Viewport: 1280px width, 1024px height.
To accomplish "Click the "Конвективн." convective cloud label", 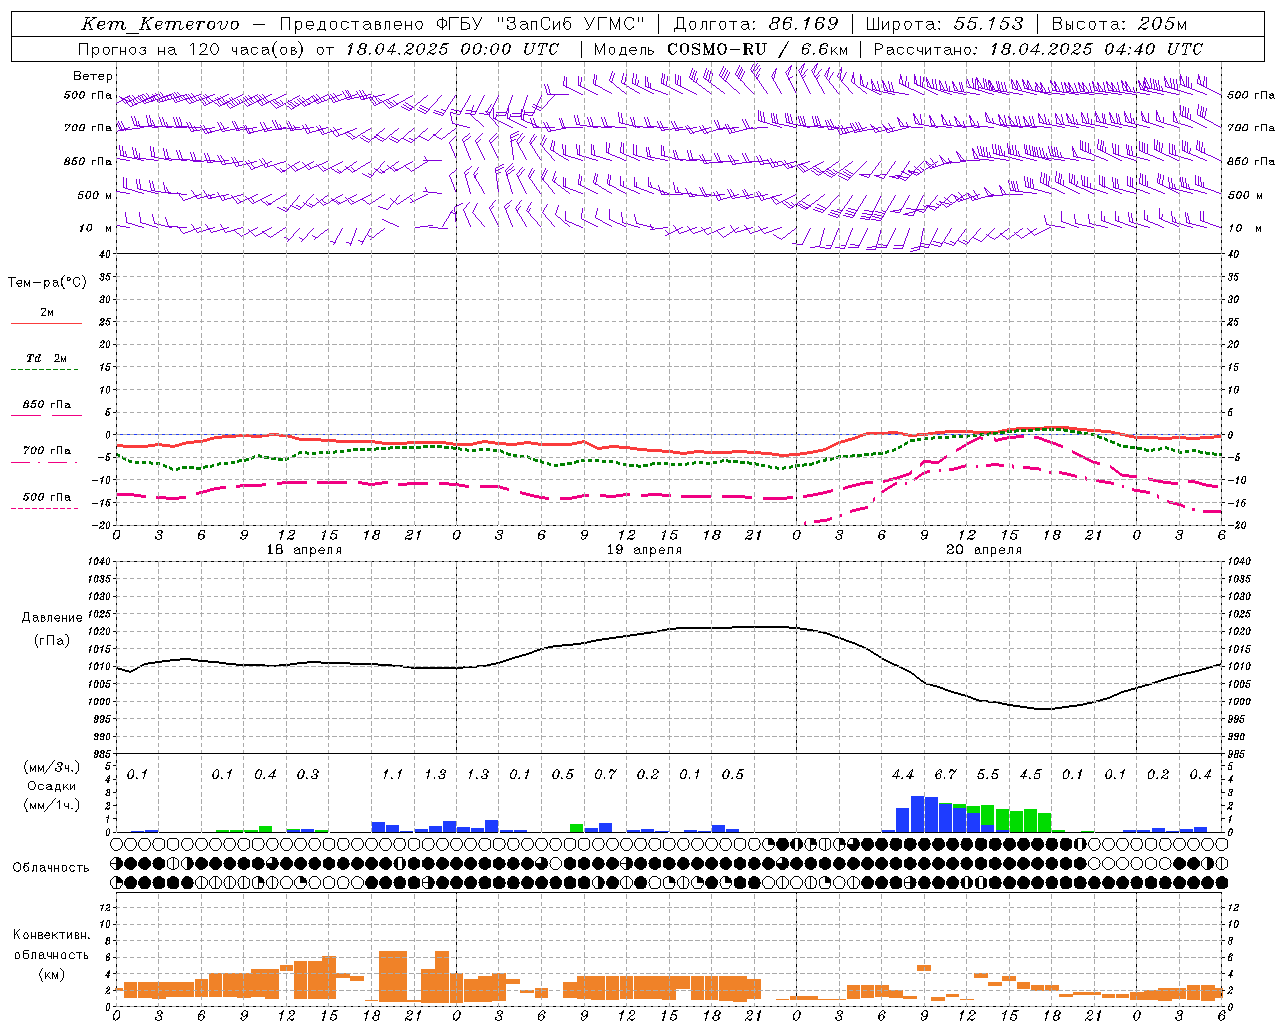I will click(x=51, y=935).
